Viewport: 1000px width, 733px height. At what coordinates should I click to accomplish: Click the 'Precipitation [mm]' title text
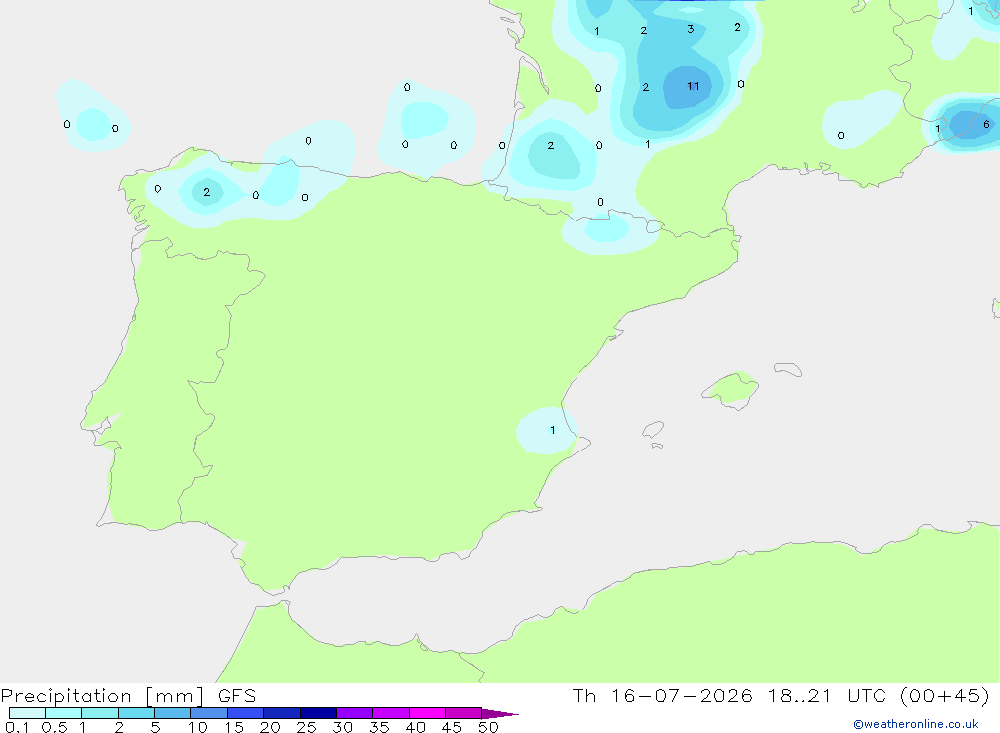coord(103,696)
